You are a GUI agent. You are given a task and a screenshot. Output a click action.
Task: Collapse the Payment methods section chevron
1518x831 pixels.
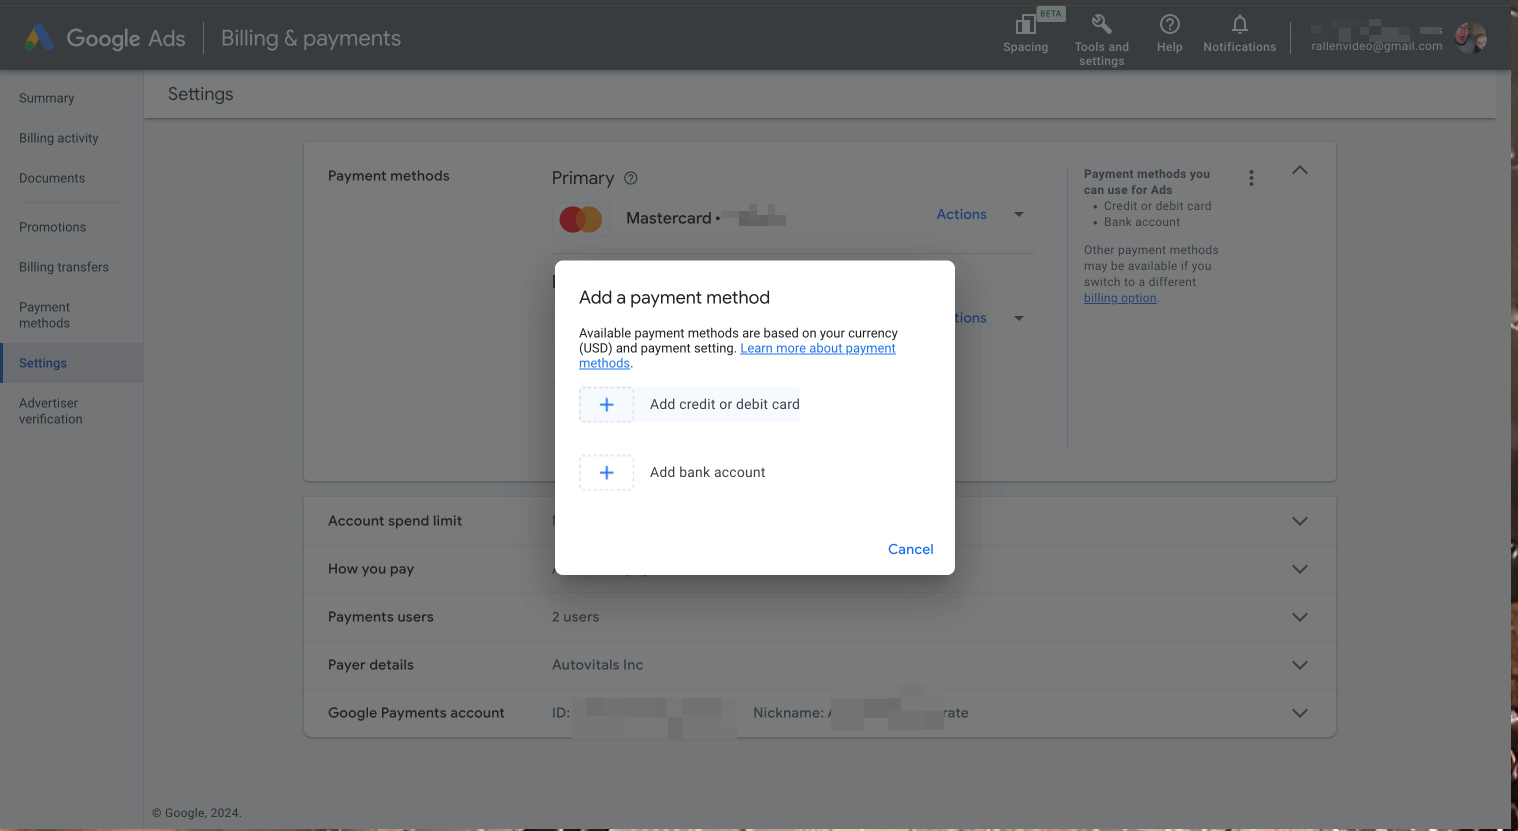[1300, 170]
